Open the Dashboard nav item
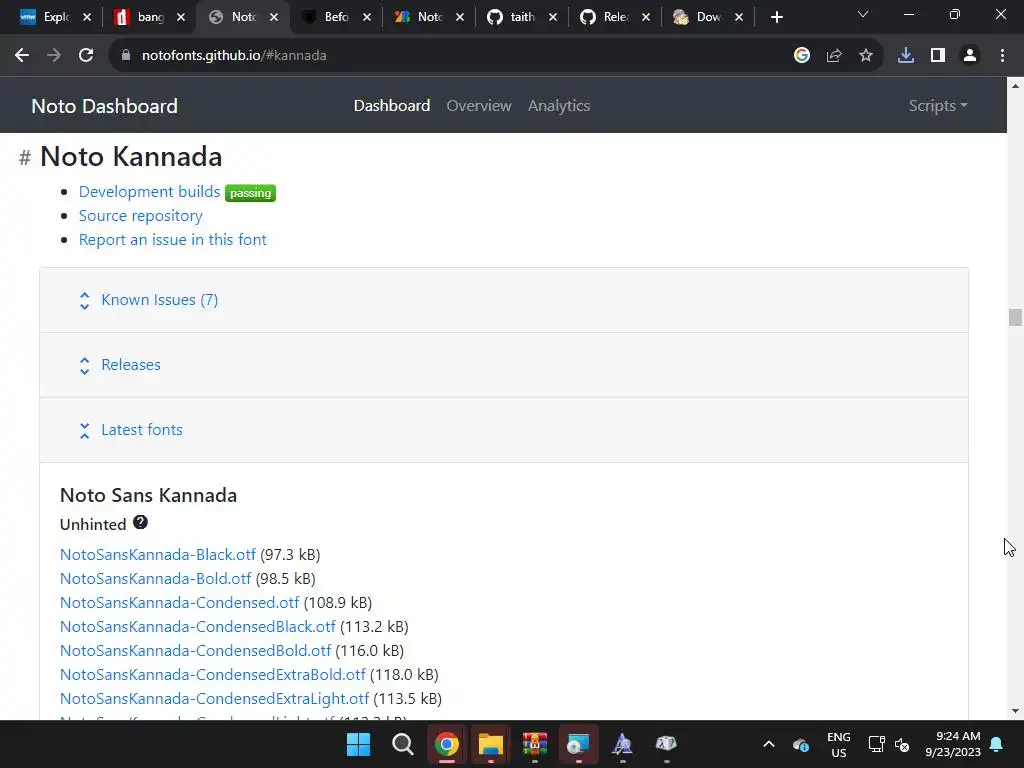This screenshot has width=1024, height=768. [x=392, y=106]
